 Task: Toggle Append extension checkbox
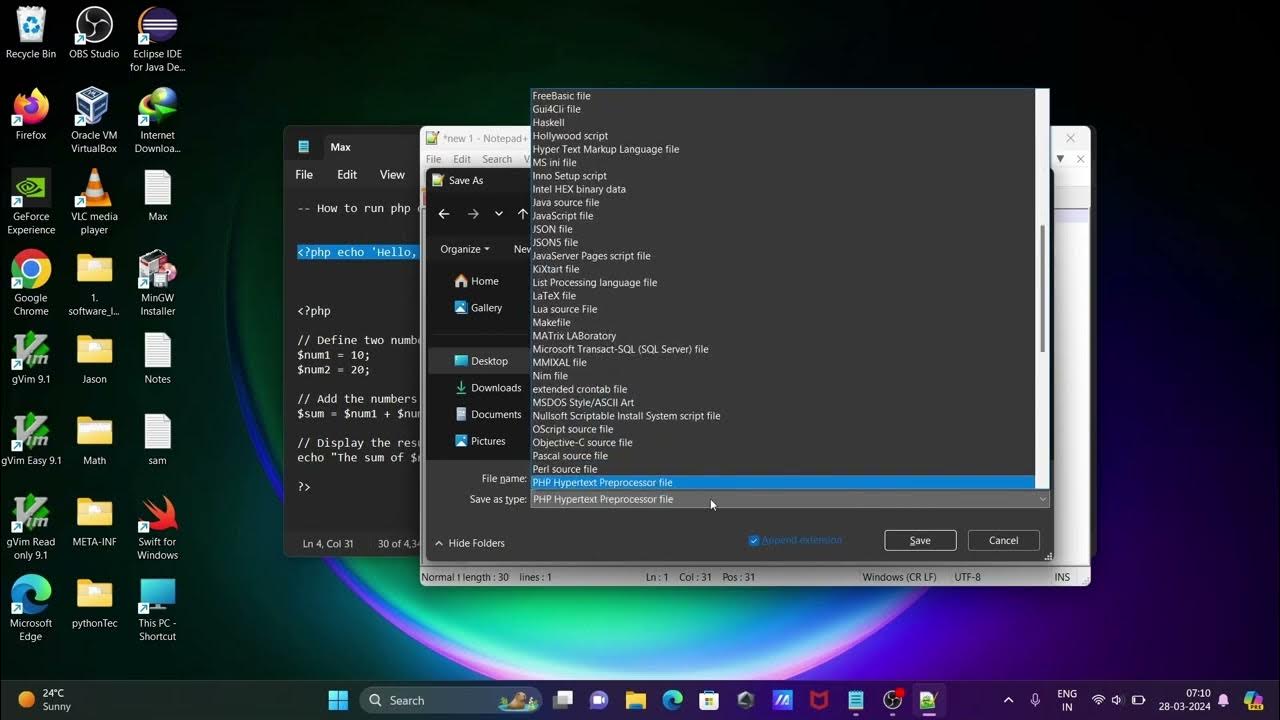pos(754,540)
